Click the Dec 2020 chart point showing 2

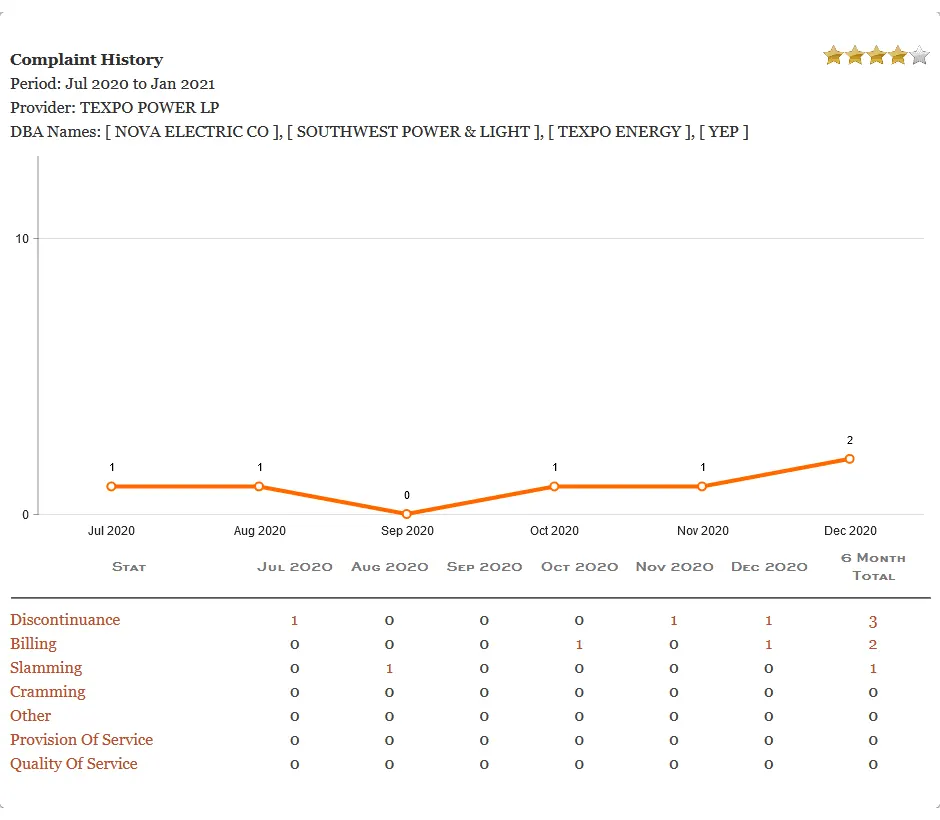(x=849, y=459)
